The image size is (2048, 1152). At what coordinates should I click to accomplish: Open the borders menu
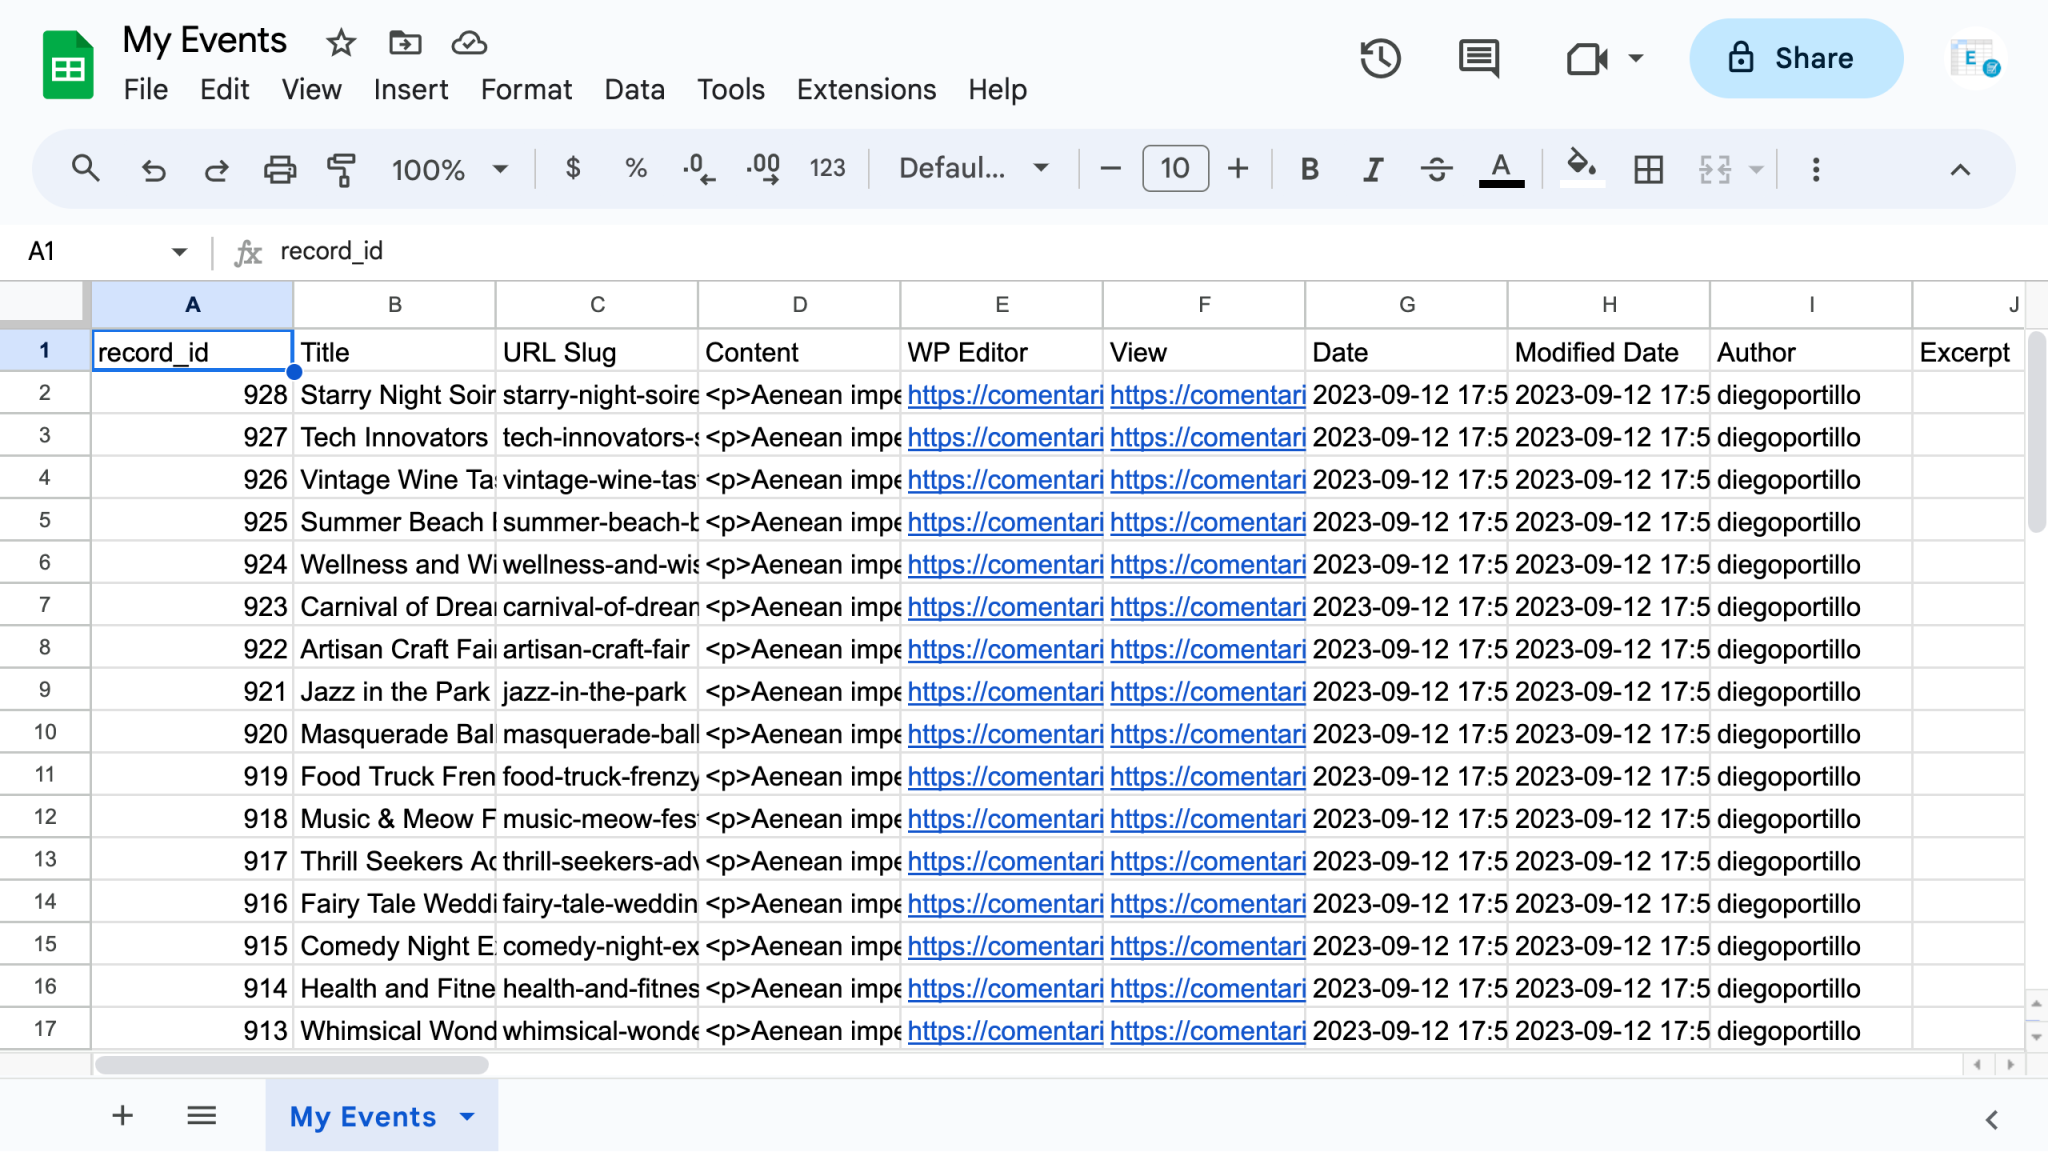click(x=1647, y=169)
